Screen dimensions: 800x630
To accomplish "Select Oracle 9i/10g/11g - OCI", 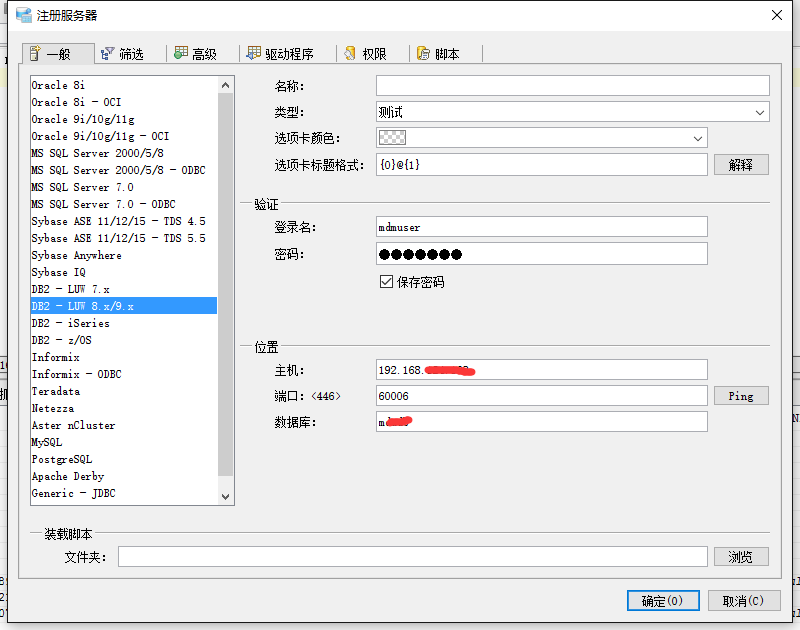I will 124,136.
